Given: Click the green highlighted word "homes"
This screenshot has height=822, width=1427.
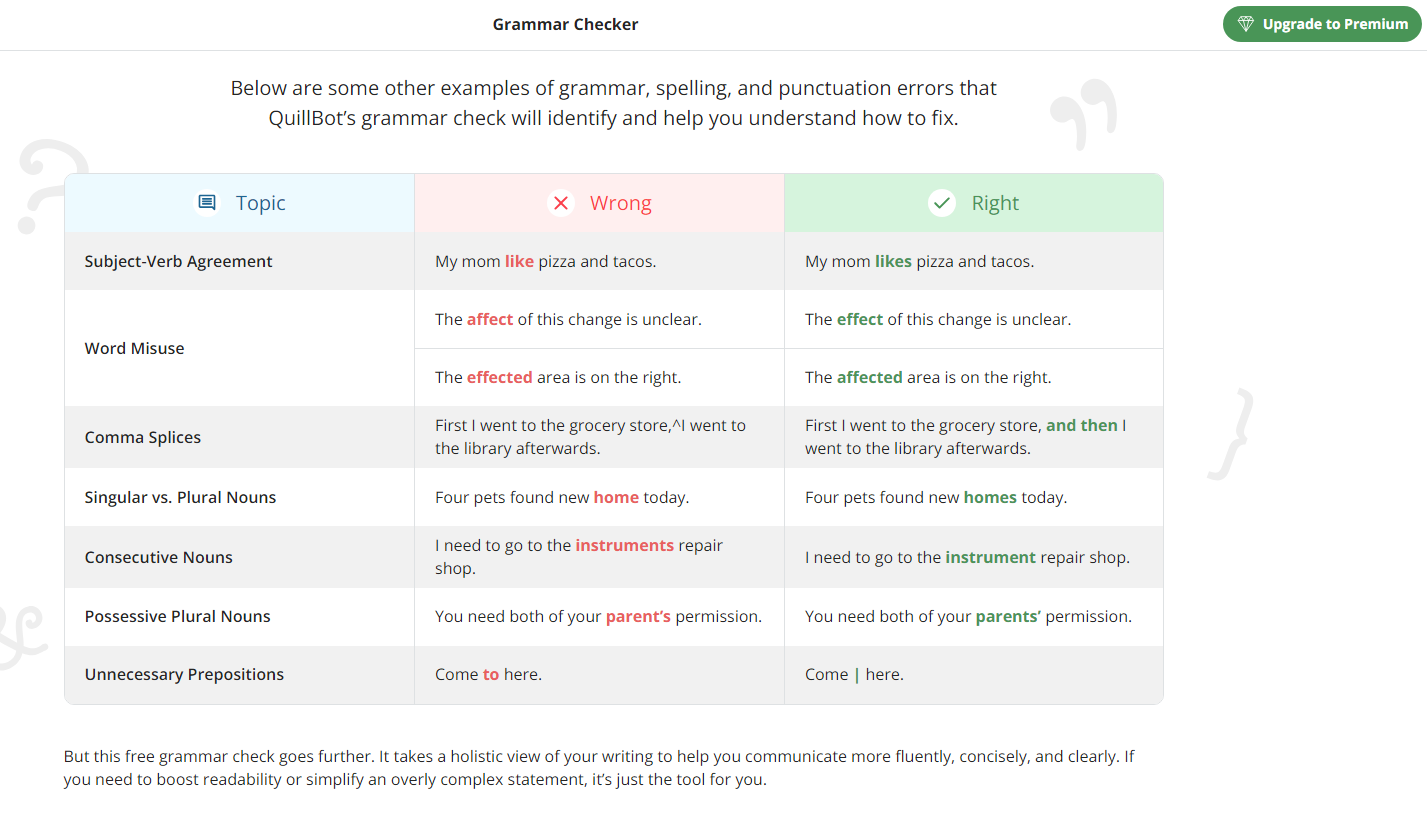Looking at the screenshot, I should (990, 497).
